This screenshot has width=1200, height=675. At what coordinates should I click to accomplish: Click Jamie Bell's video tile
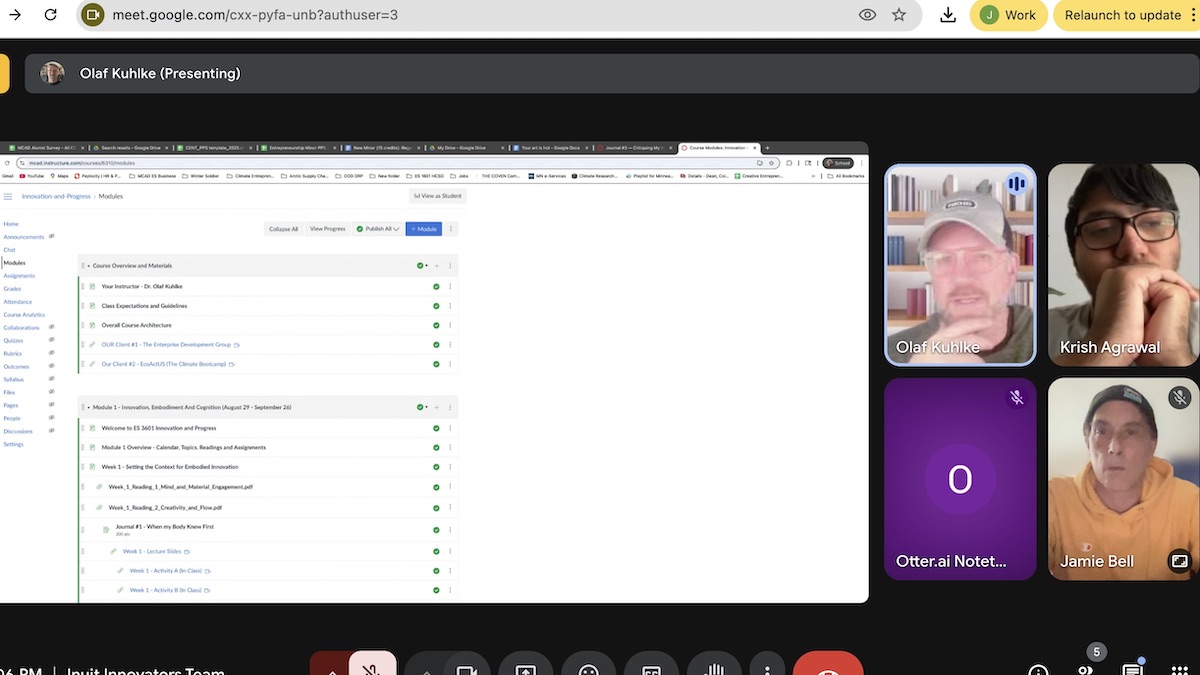[1123, 478]
